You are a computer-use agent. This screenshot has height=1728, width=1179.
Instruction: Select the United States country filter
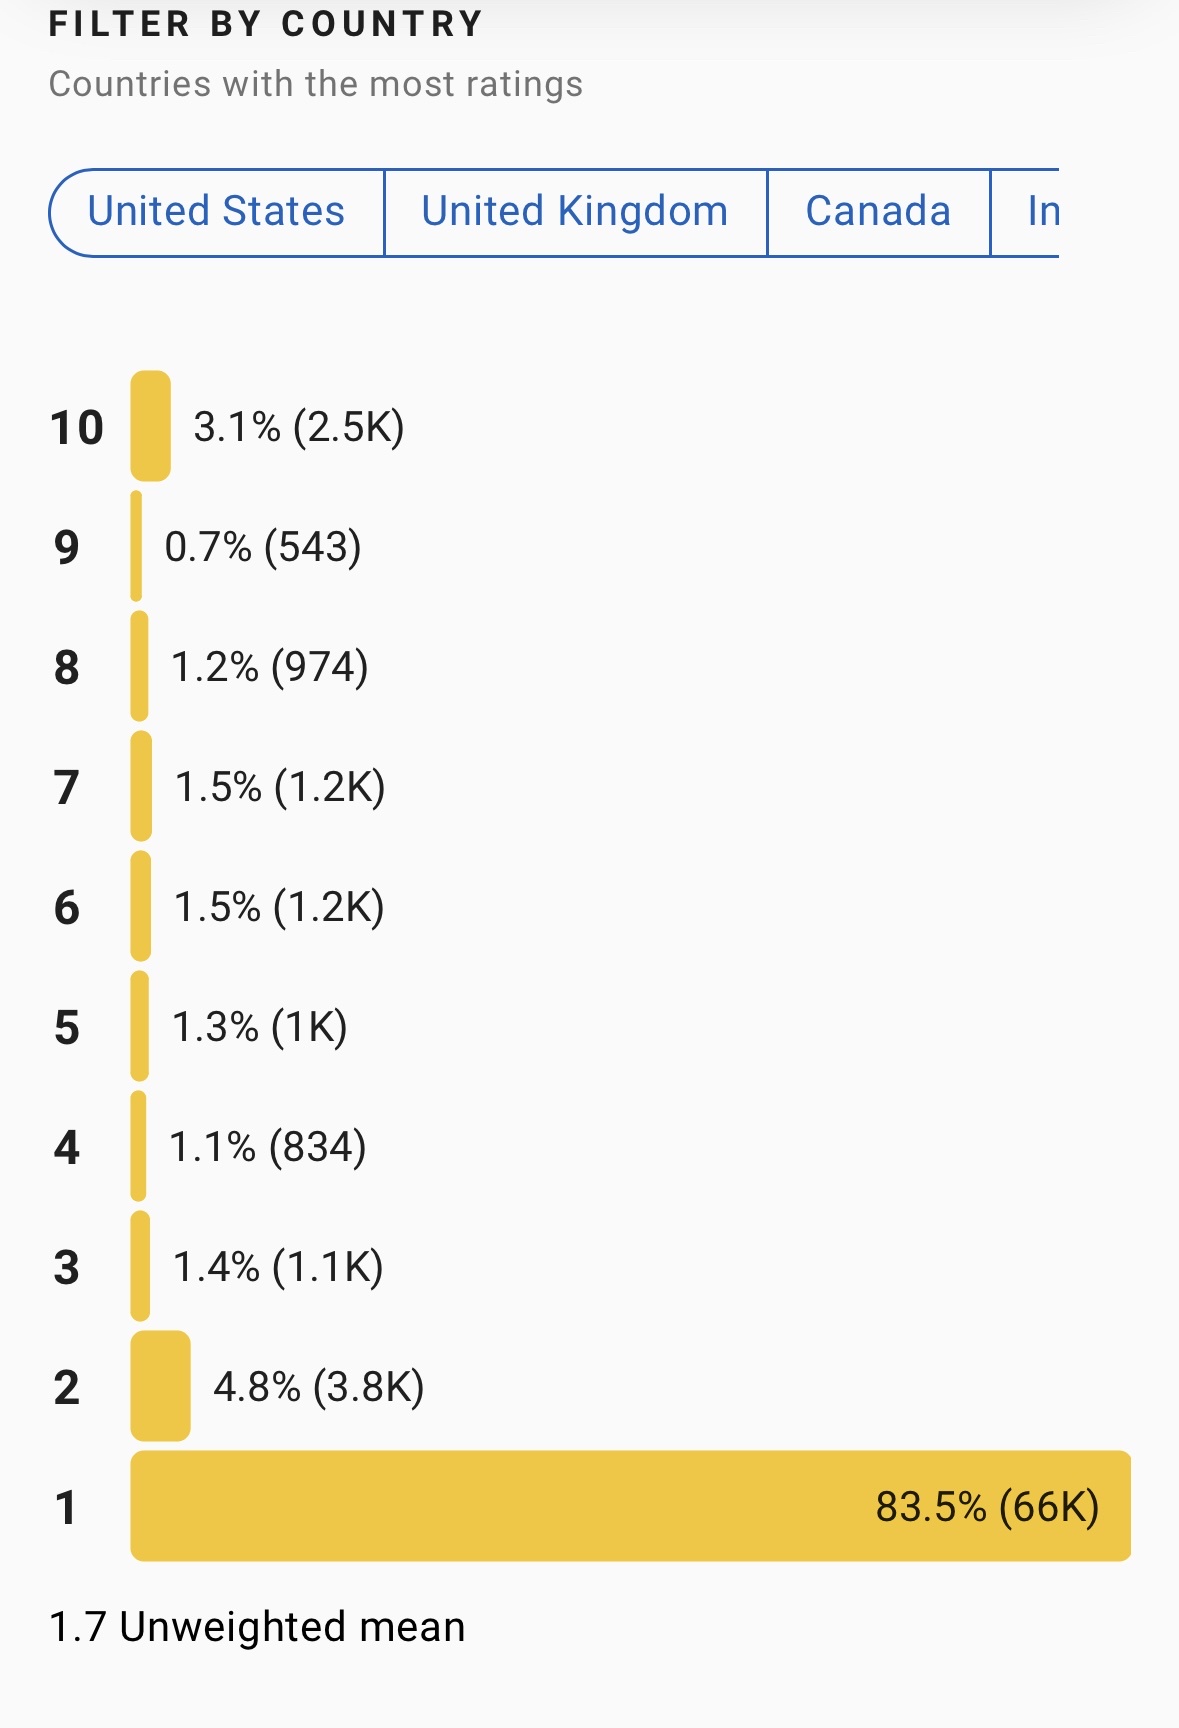[216, 212]
